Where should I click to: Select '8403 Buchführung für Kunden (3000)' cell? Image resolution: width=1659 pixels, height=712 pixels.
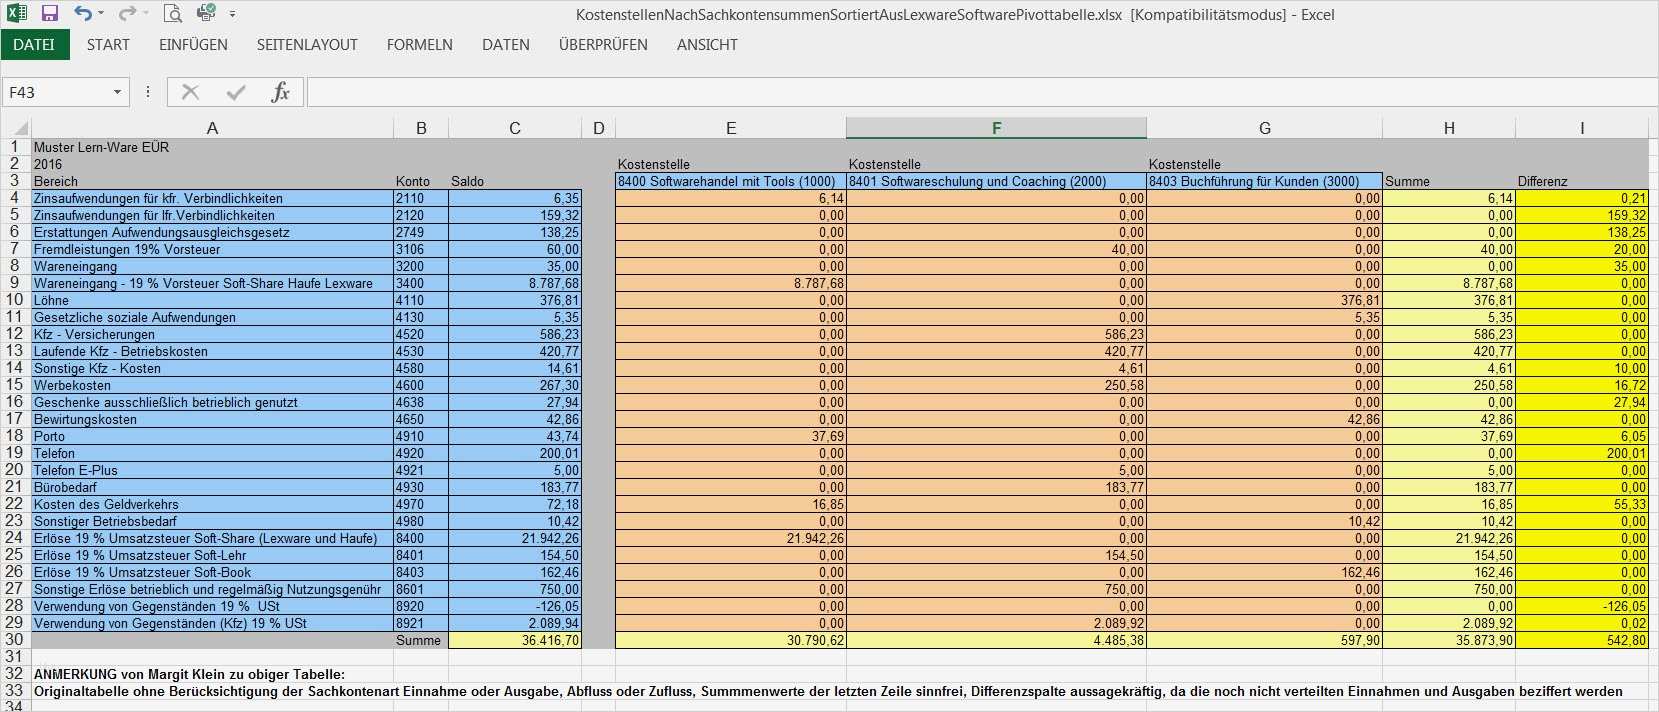[x=1264, y=181]
